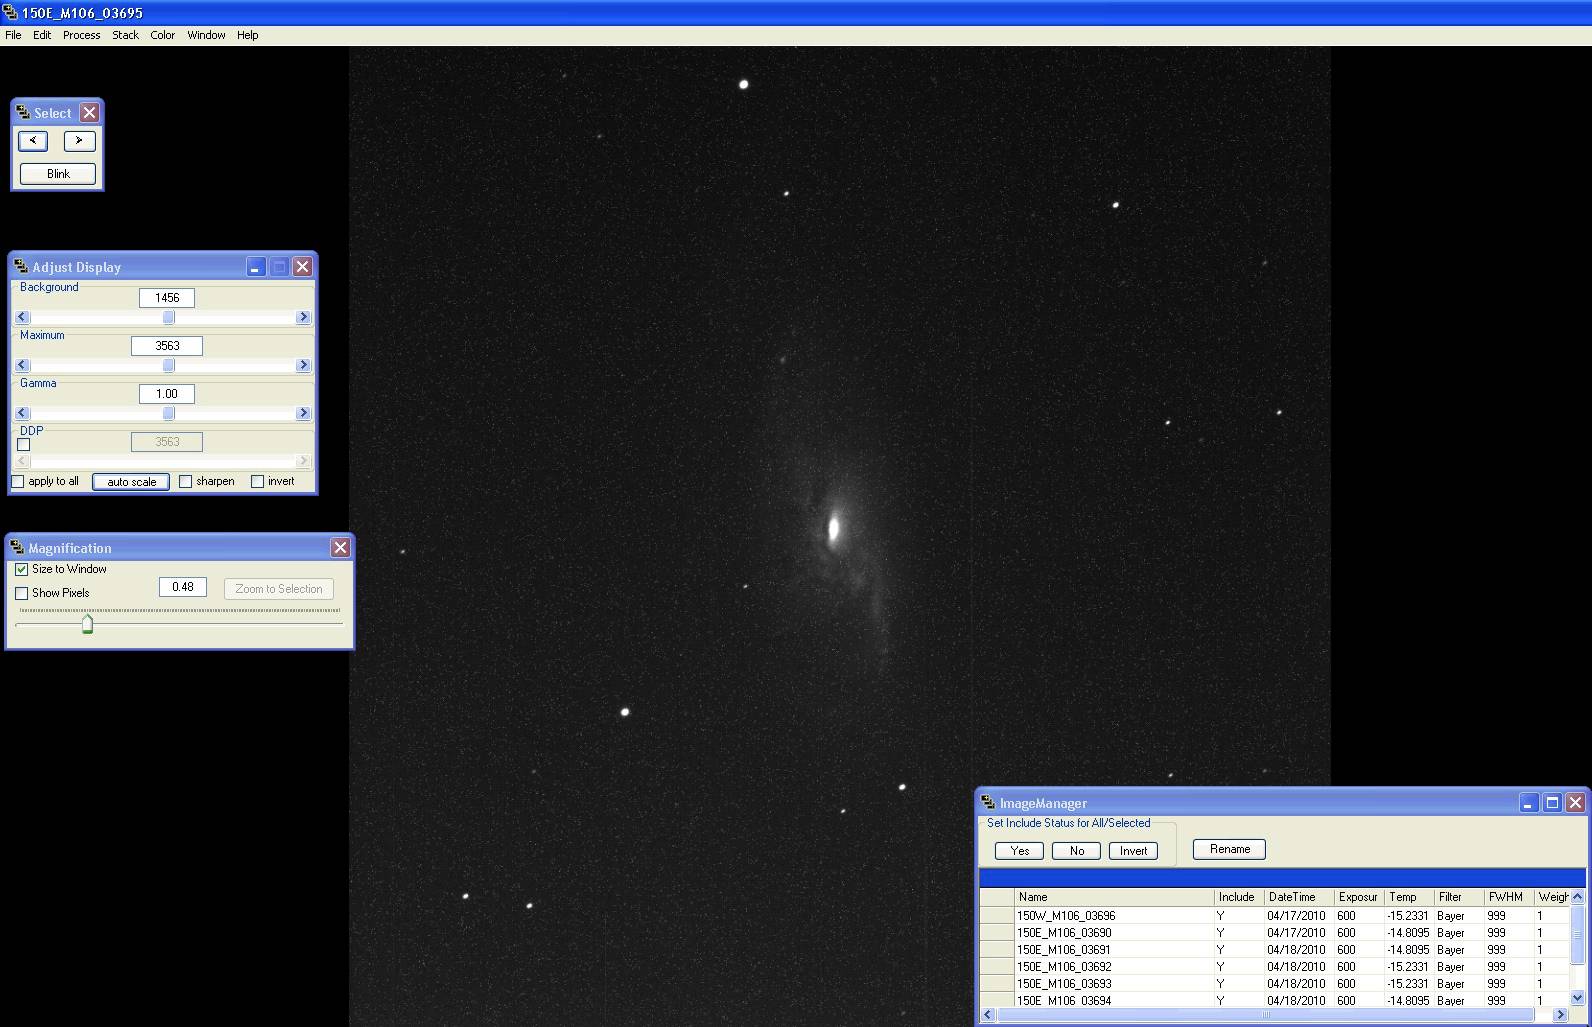Click the Blink button

point(58,174)
